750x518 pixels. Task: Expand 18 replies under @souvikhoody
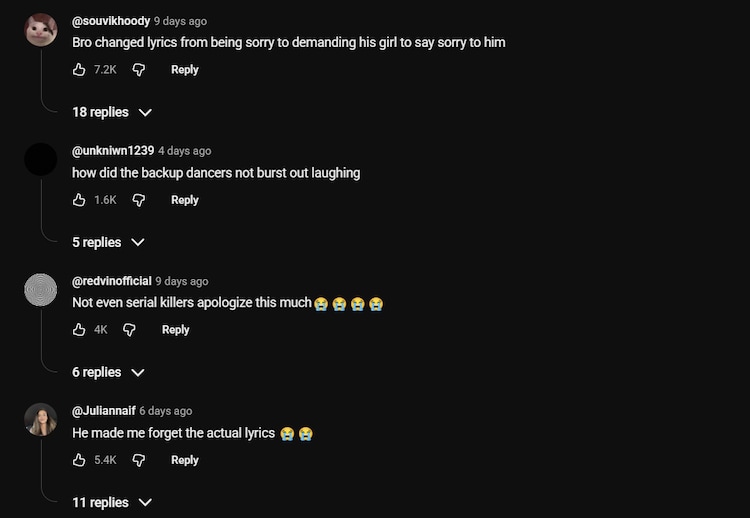[x=111, y=112]
